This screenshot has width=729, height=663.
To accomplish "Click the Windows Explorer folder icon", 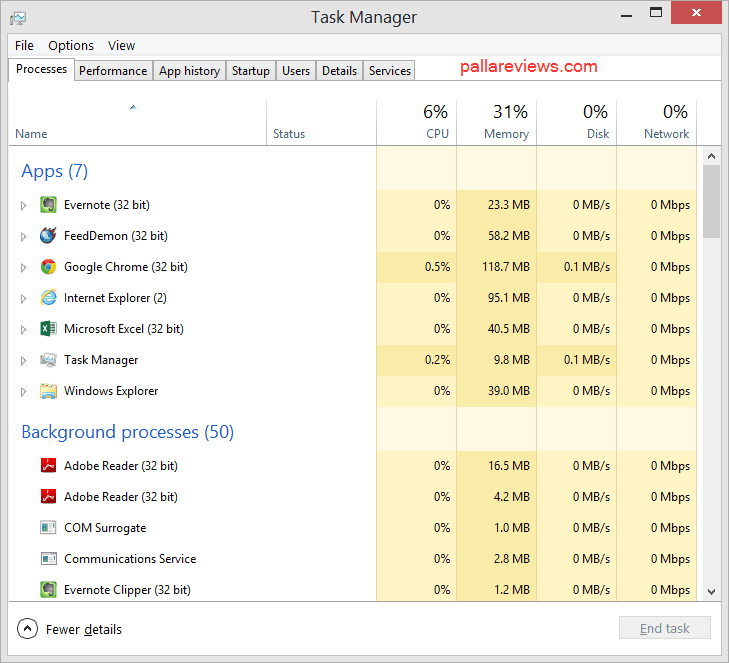I will click(x=48, y=391).
